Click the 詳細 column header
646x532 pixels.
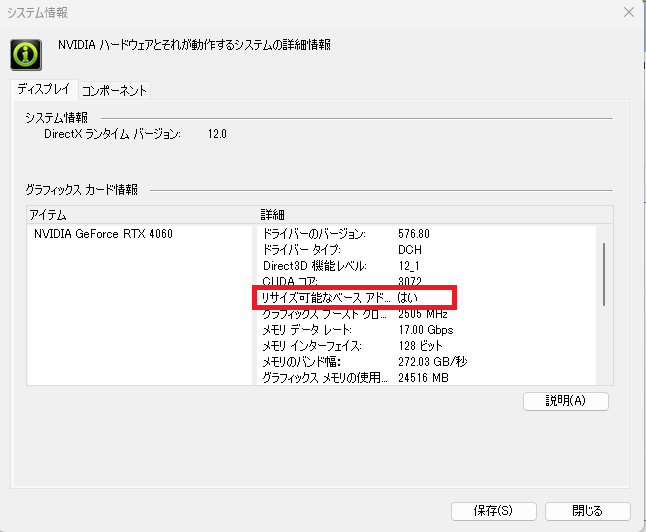[x=435, y=215]
